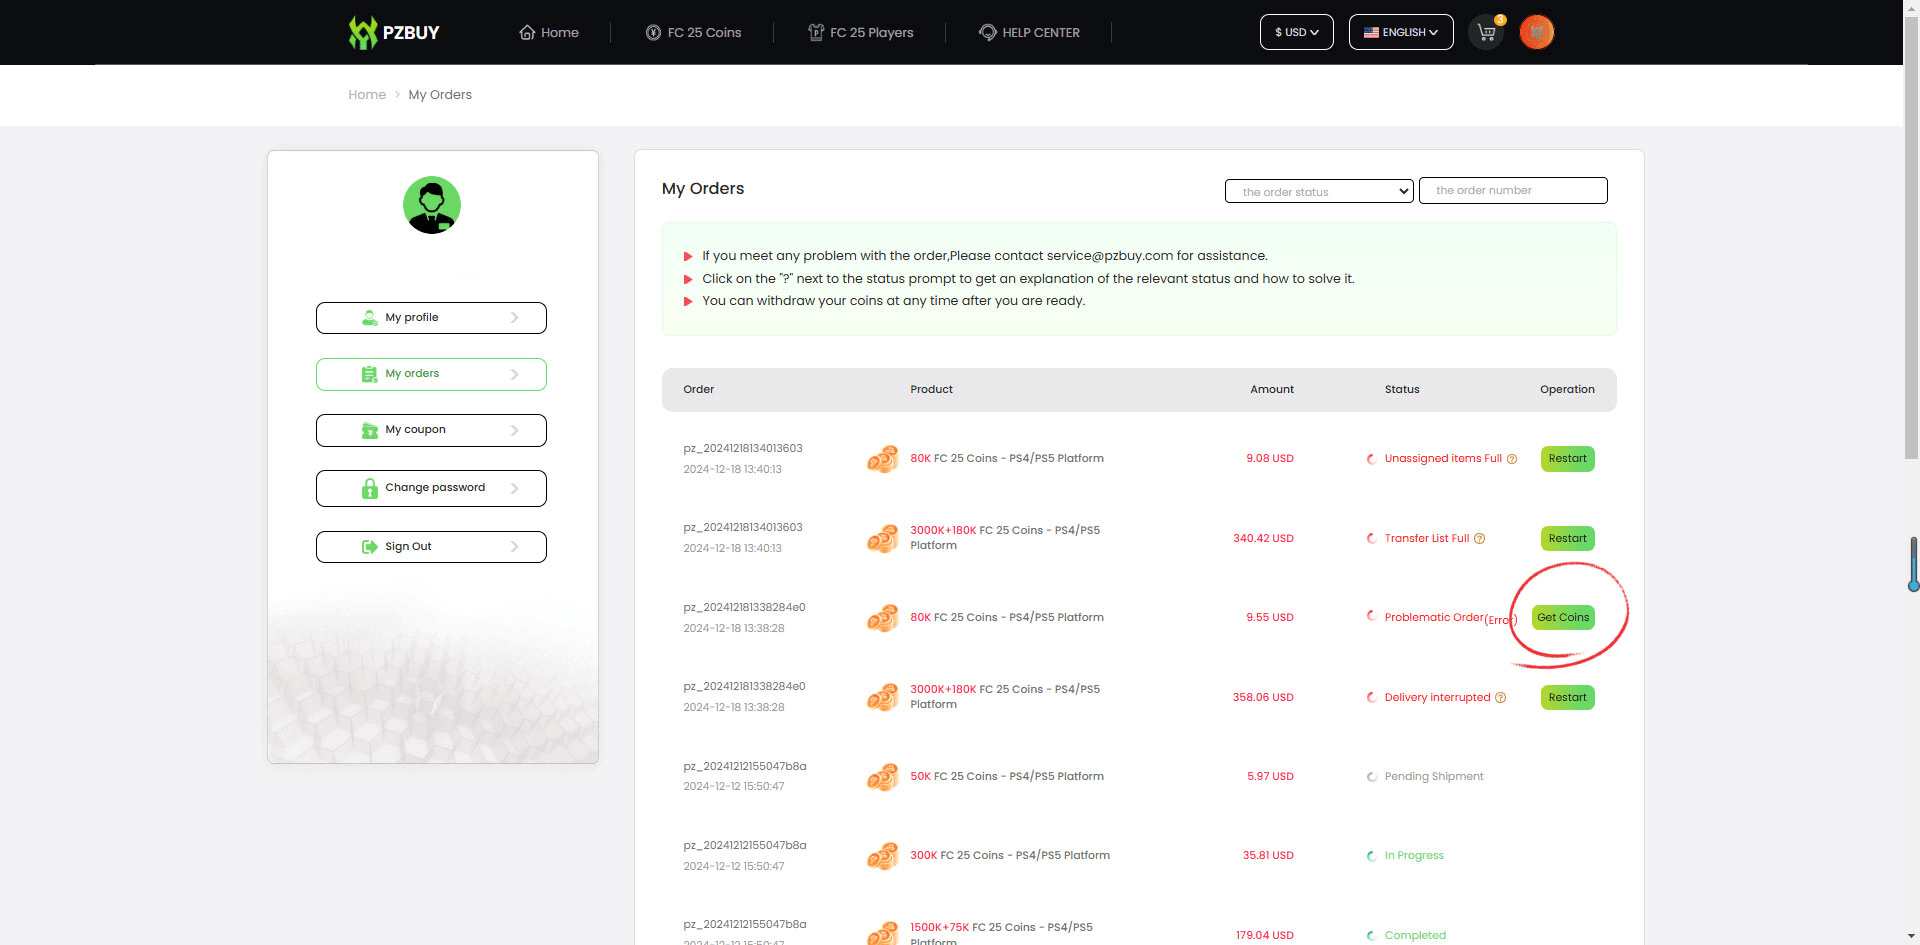Click the PZBUY logo

394,32
